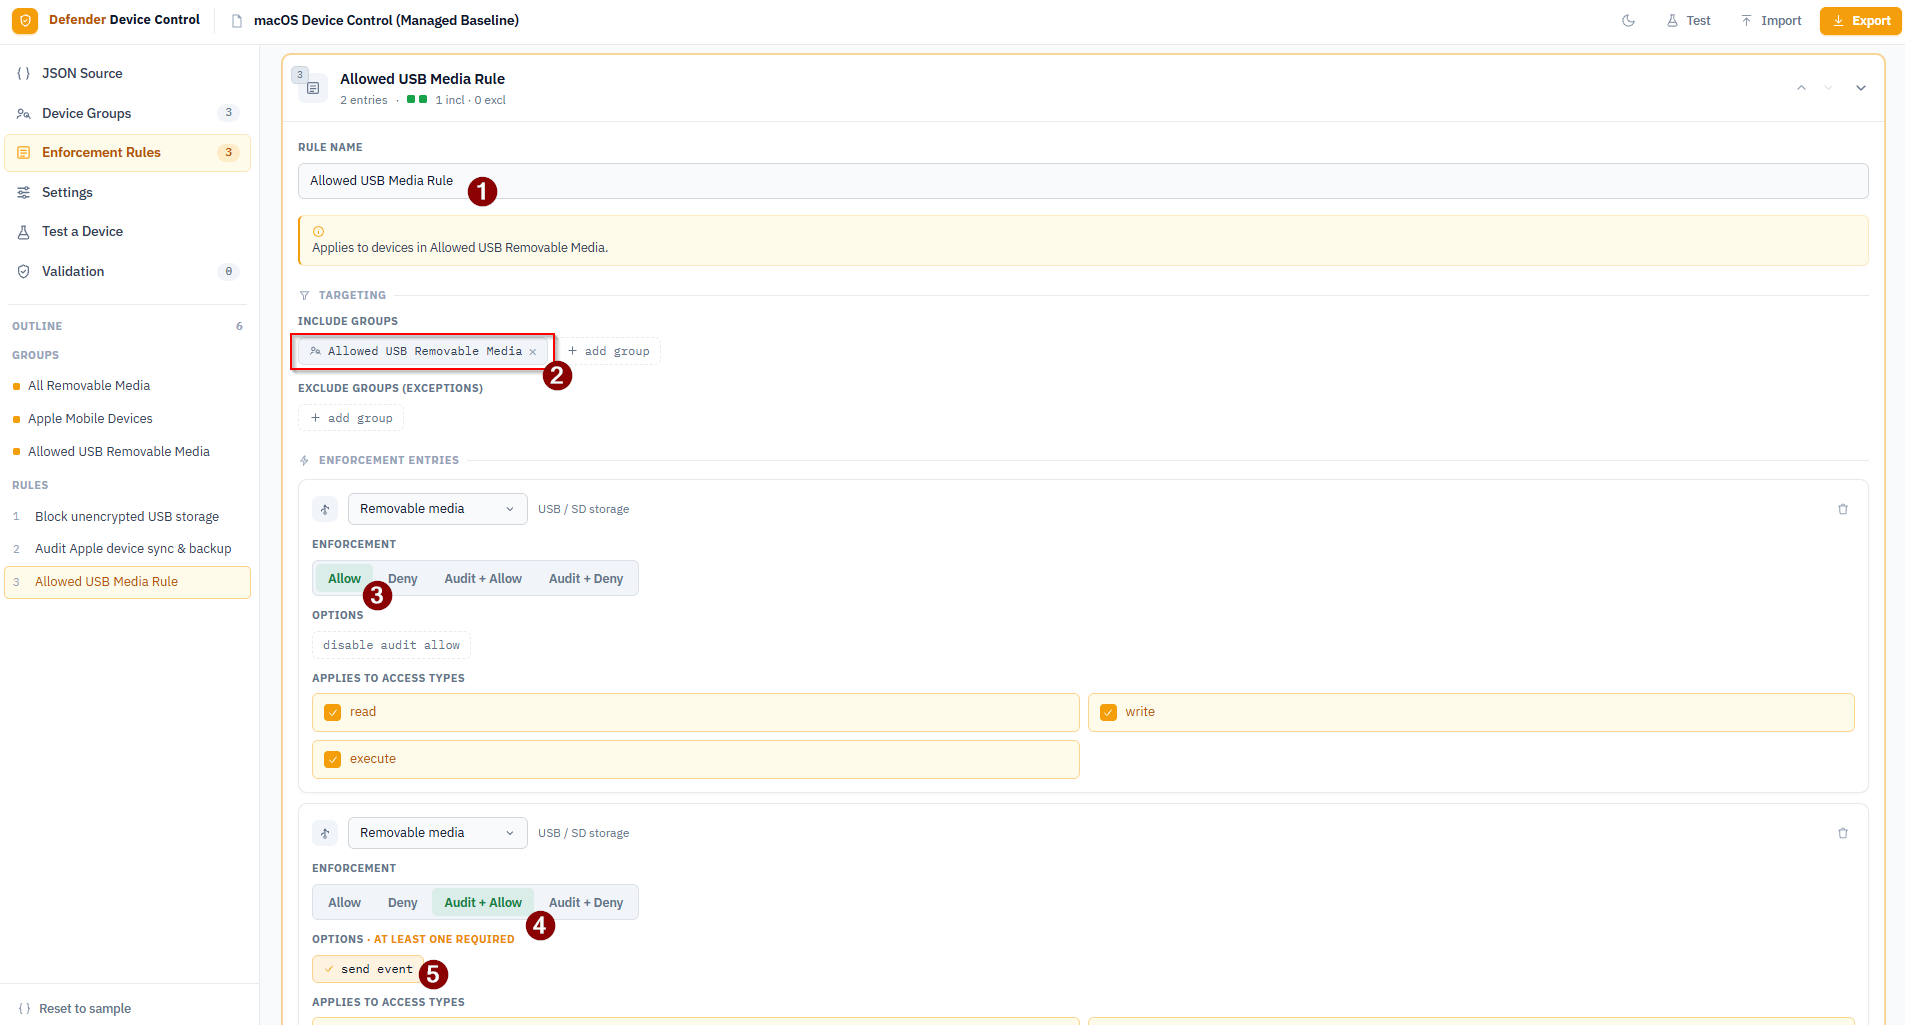The width and height of the screenshot is (1905, 1025).
Task: Click the Targeting funnel icon
Action: point(304,295)
